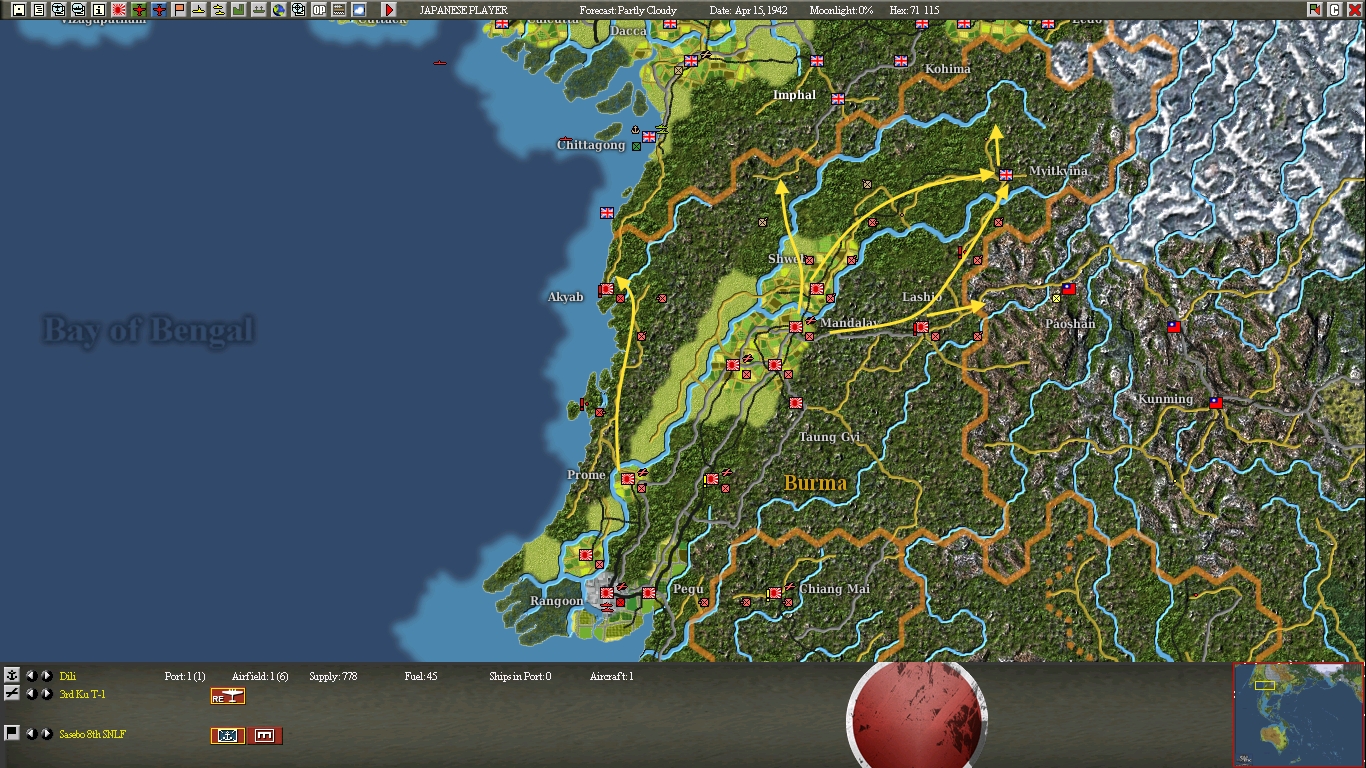Screen dimensions: 1366x768
Task: Click right arrow beside Sasebo 8th SNLF
Action: click(x=46, y=734)
